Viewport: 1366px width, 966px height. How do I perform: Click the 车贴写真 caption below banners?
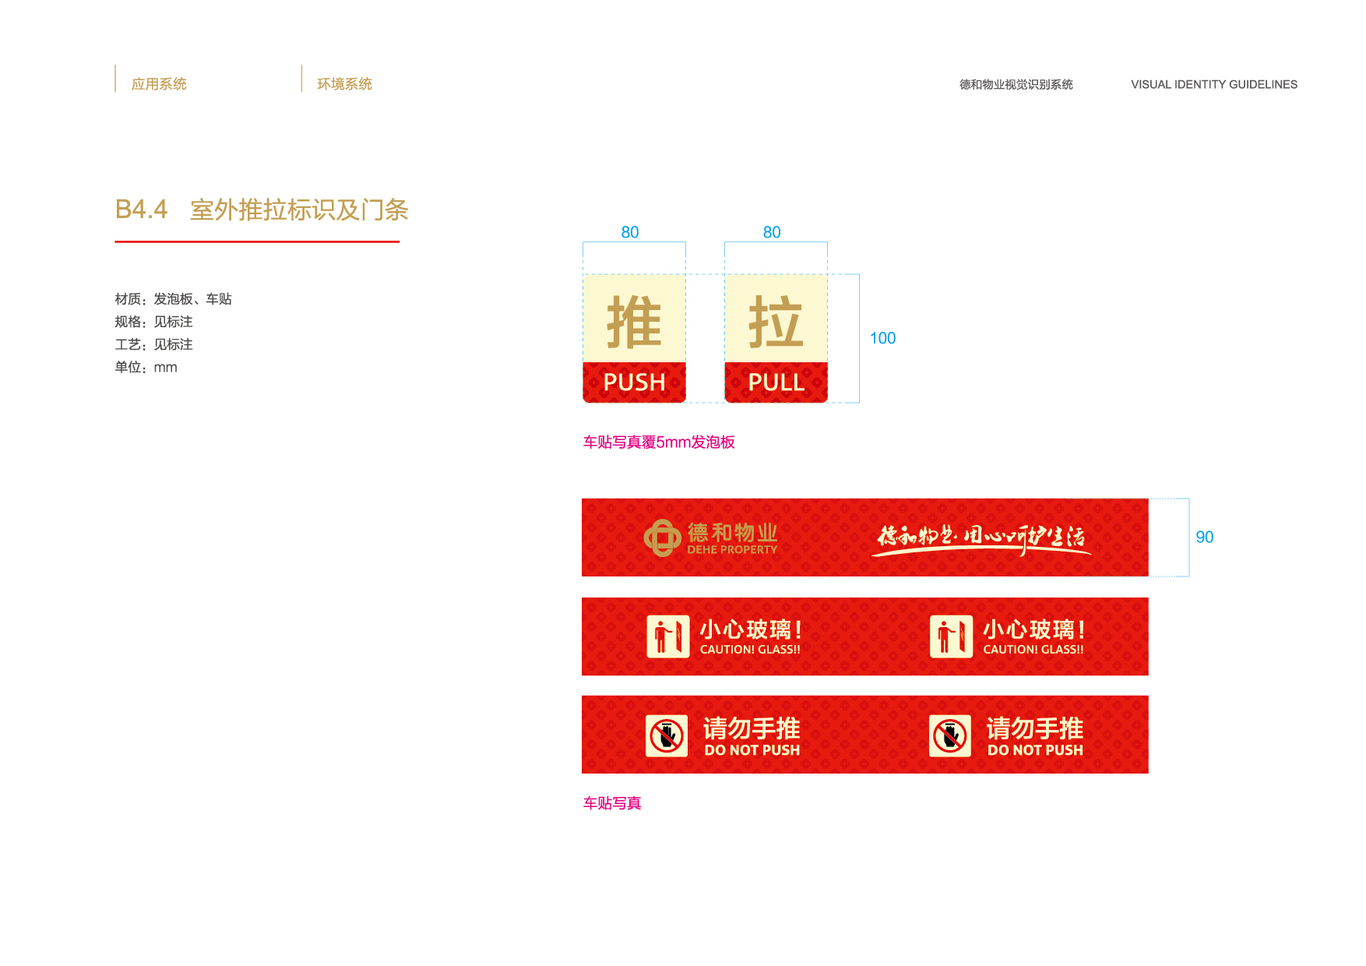(612, 803)
